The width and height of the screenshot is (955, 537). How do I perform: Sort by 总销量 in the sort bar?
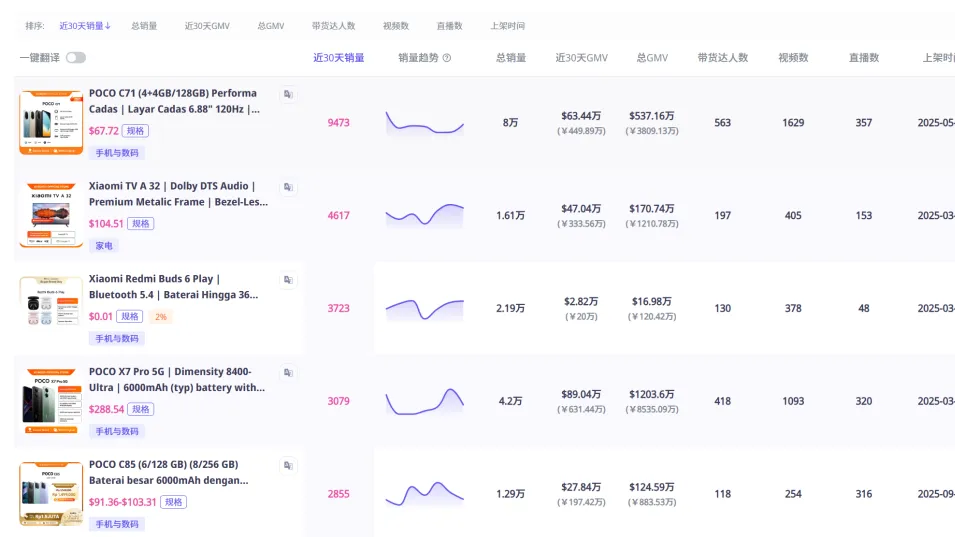click(144, 25)
